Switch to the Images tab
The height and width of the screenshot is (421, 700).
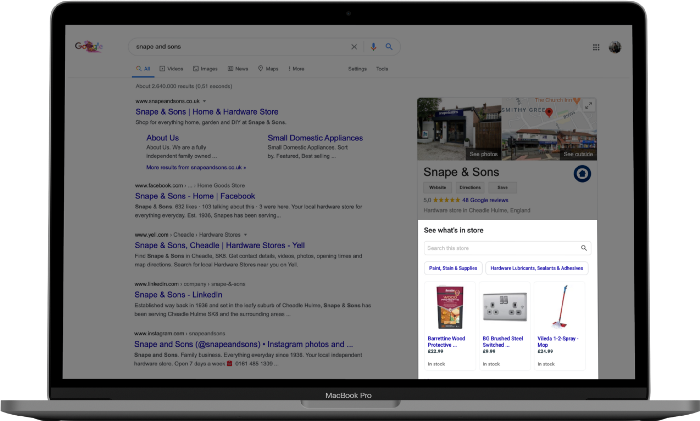205,69
